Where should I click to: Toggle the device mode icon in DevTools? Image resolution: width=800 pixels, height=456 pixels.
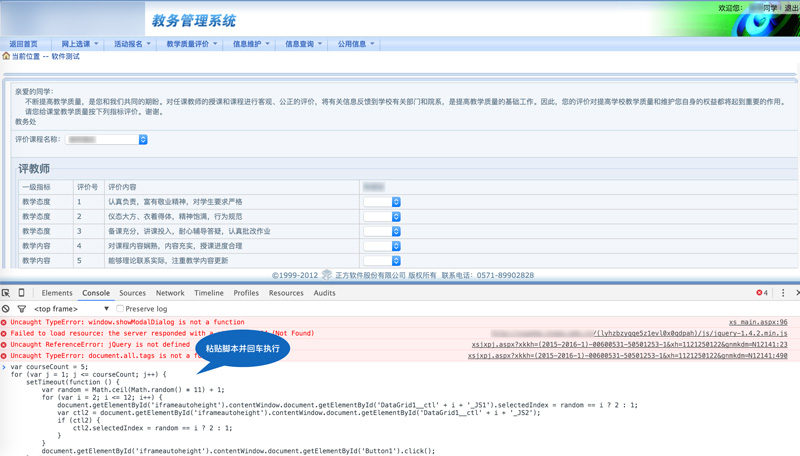click(x=21, y=293)
